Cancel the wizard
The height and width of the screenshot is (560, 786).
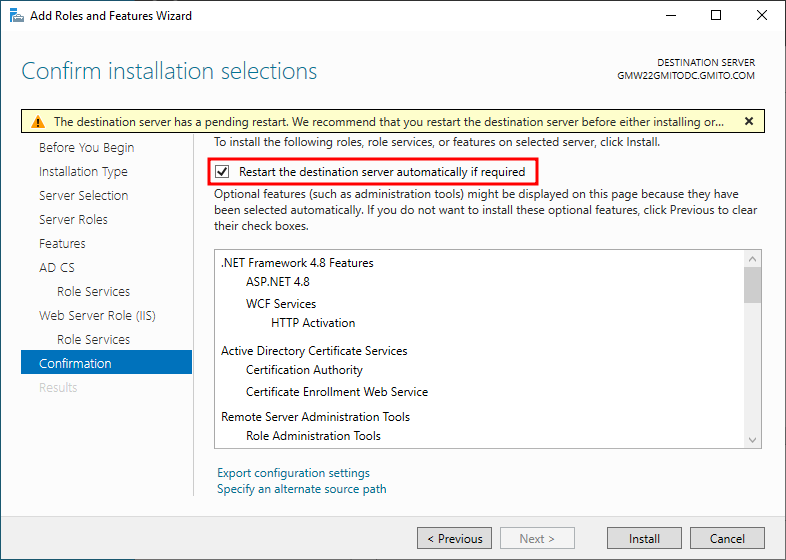pos(727,538)
